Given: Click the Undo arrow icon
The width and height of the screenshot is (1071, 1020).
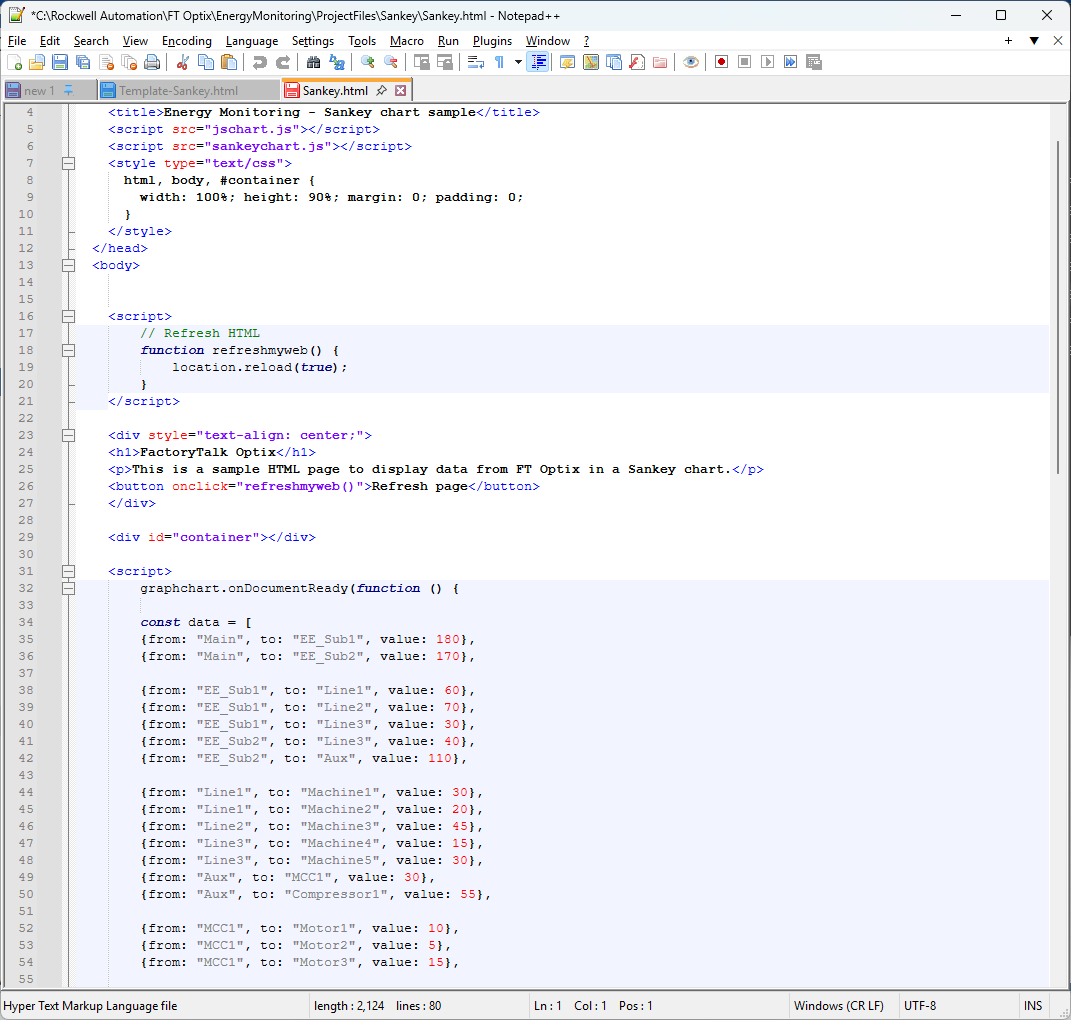Looking at the screenshot, I should (260, 62).
